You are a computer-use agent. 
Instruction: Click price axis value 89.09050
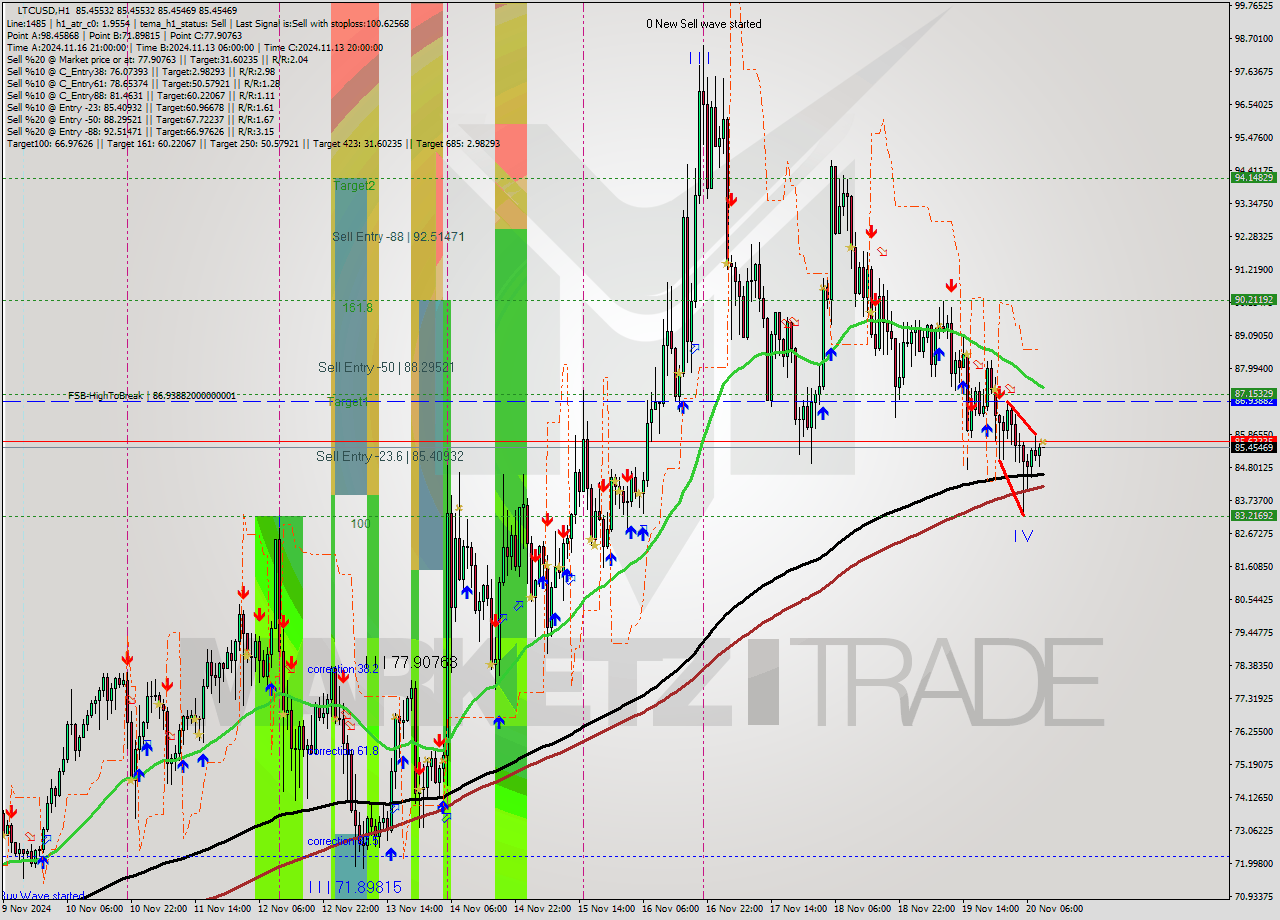tap(1254, 335)
